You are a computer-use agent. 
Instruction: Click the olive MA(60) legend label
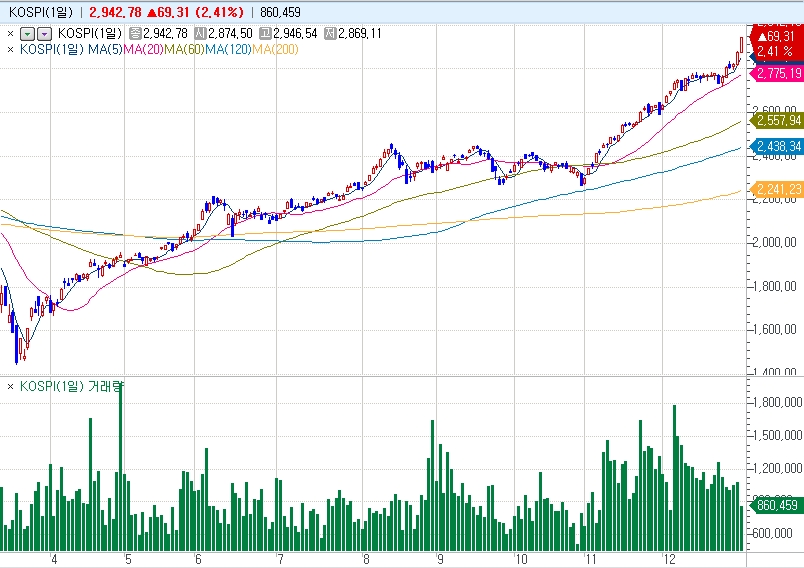pyautogui.click(x=184, y=48)
